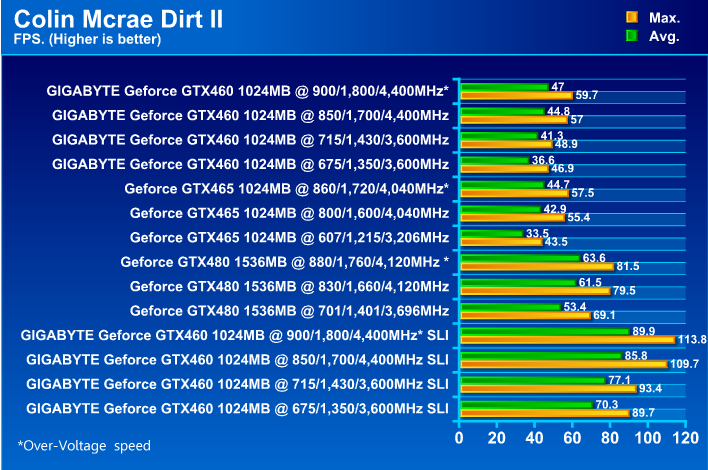Click the value '42.9' on the chart
708x470 pixels.
point(555,209)
